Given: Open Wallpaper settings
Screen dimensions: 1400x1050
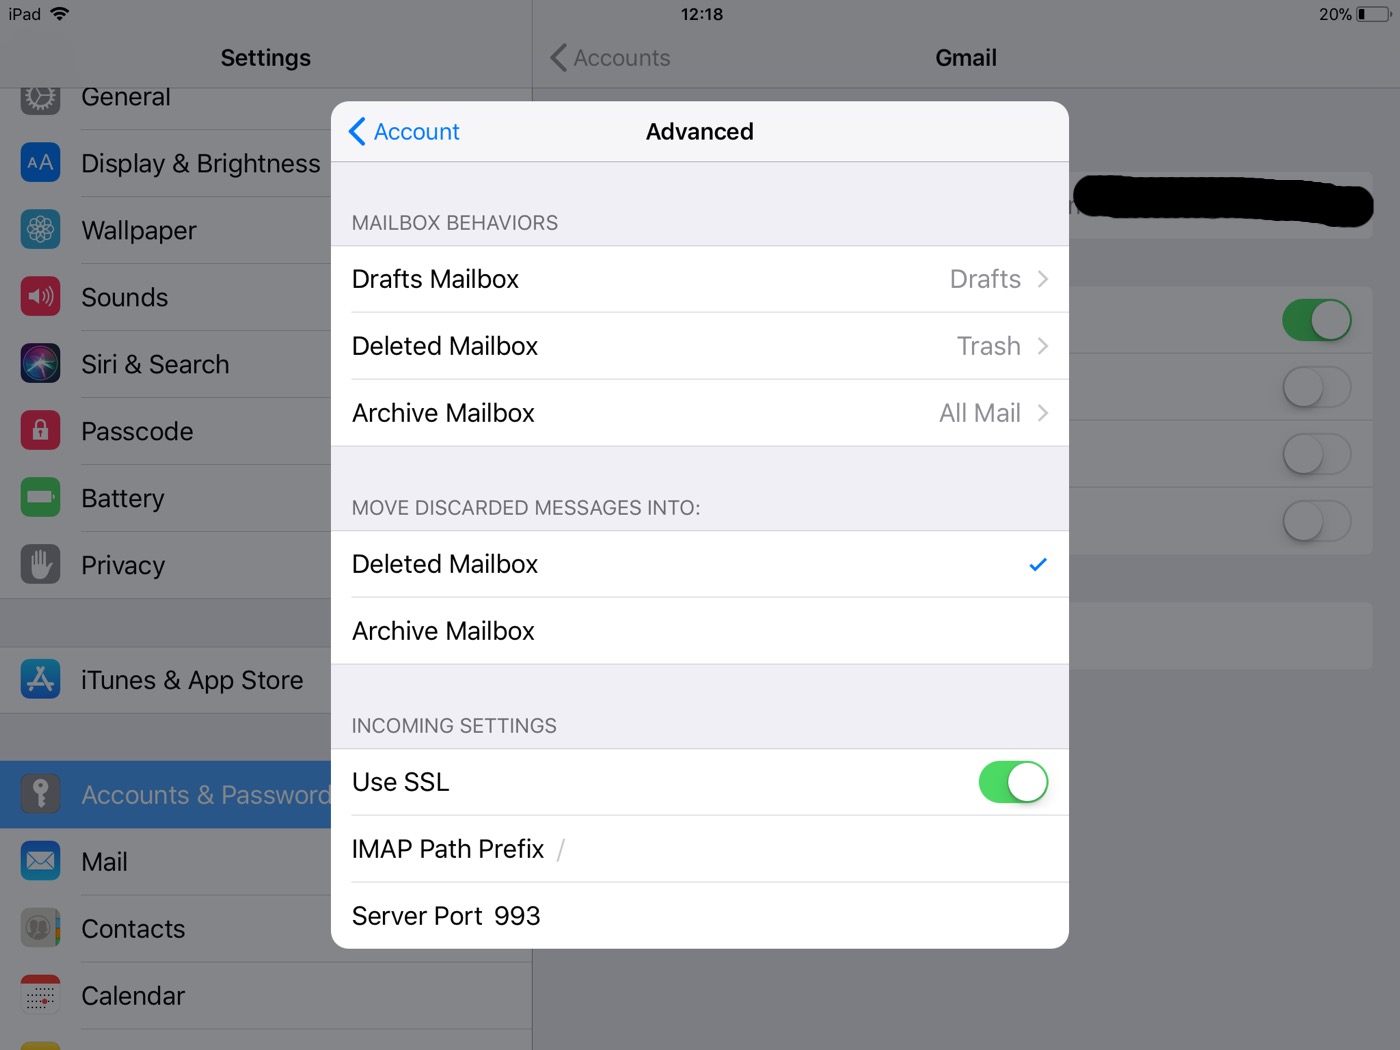Looking at the screenshot, I should click(x=166, y=230).
